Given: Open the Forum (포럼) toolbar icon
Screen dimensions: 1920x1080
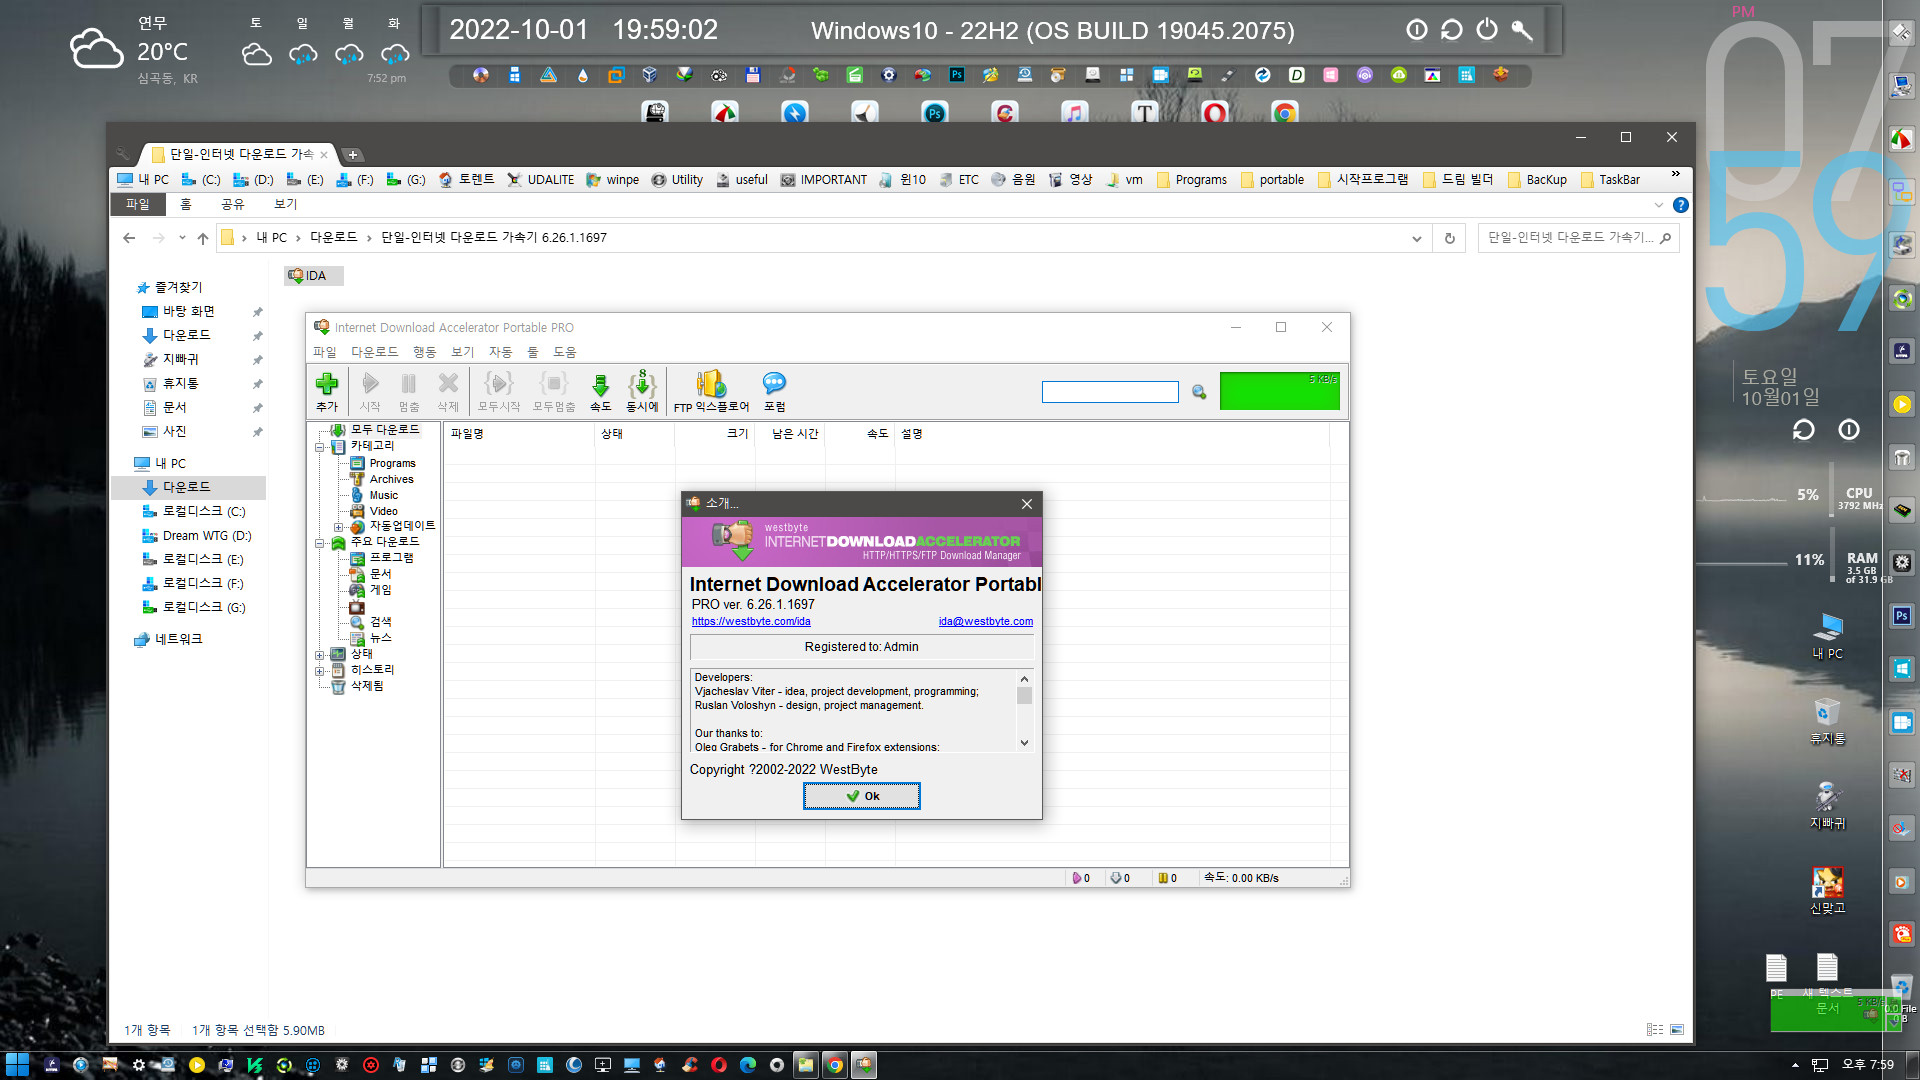Looking at the screenshot, I should coord(774,391).
